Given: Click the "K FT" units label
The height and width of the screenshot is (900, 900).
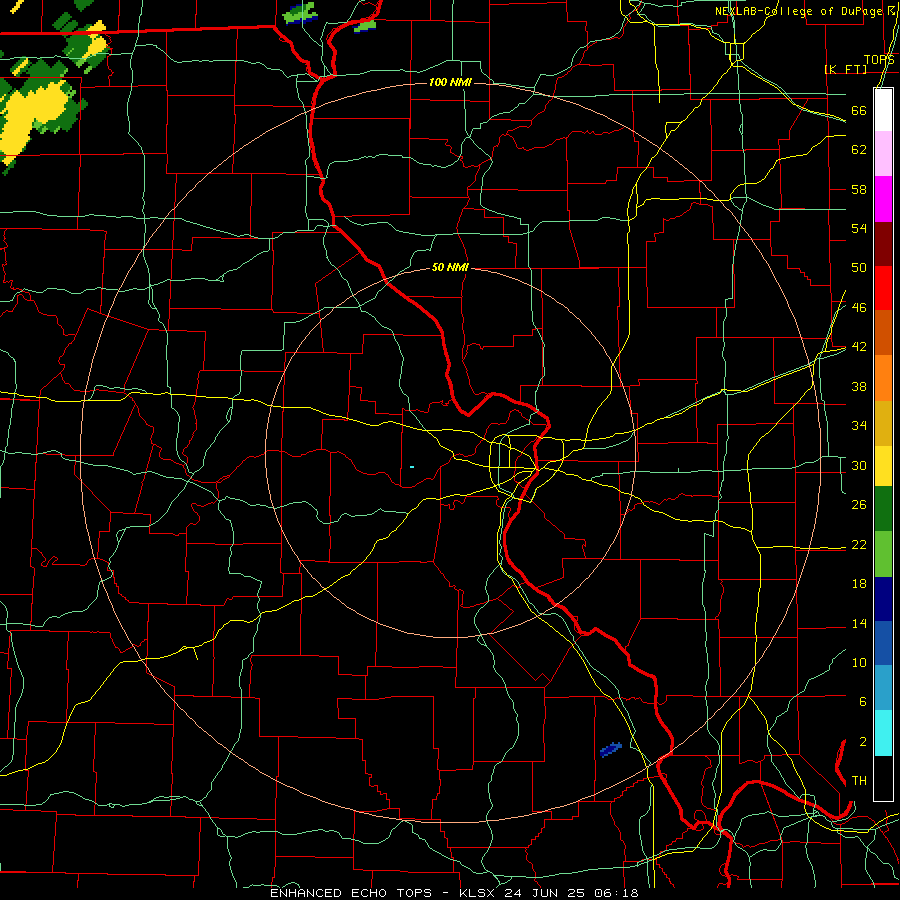Looking at the screenshot, I should click(x=845, y=69).
